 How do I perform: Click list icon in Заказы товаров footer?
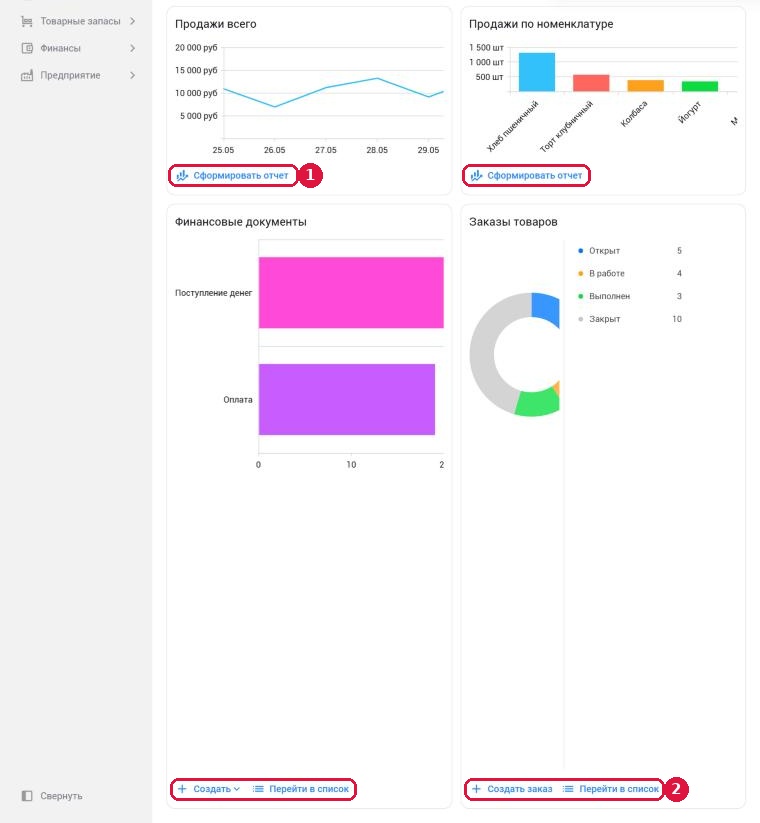[x=568, y=789]
